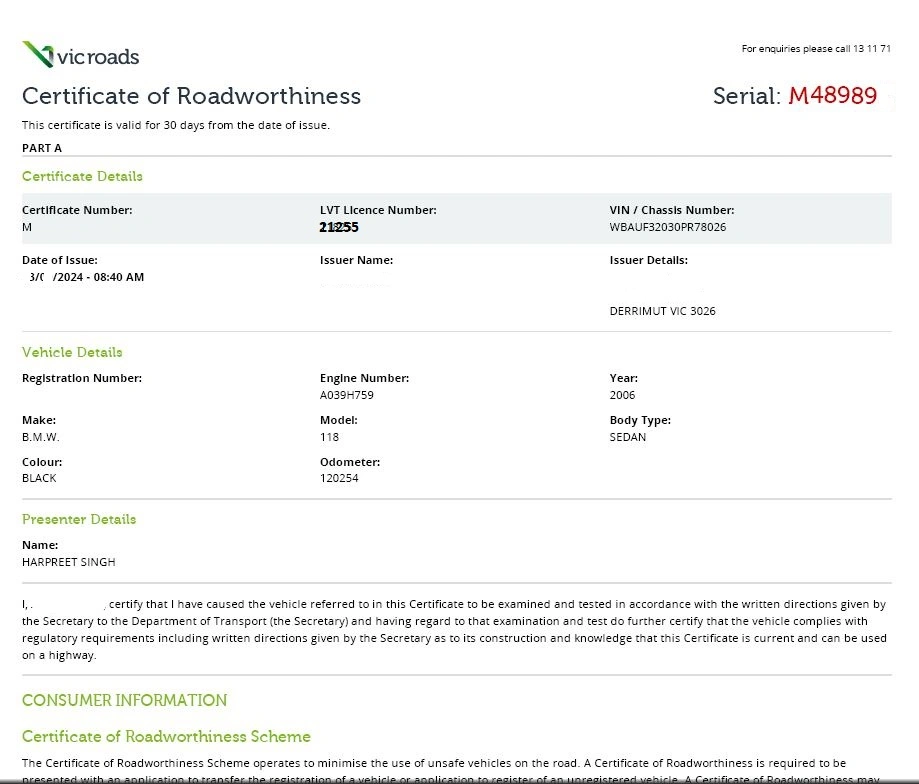Image resolution: width=919 pixels, height=784 pixels.
Task: Click the Model value 118
Action: [x=329, y=437]
